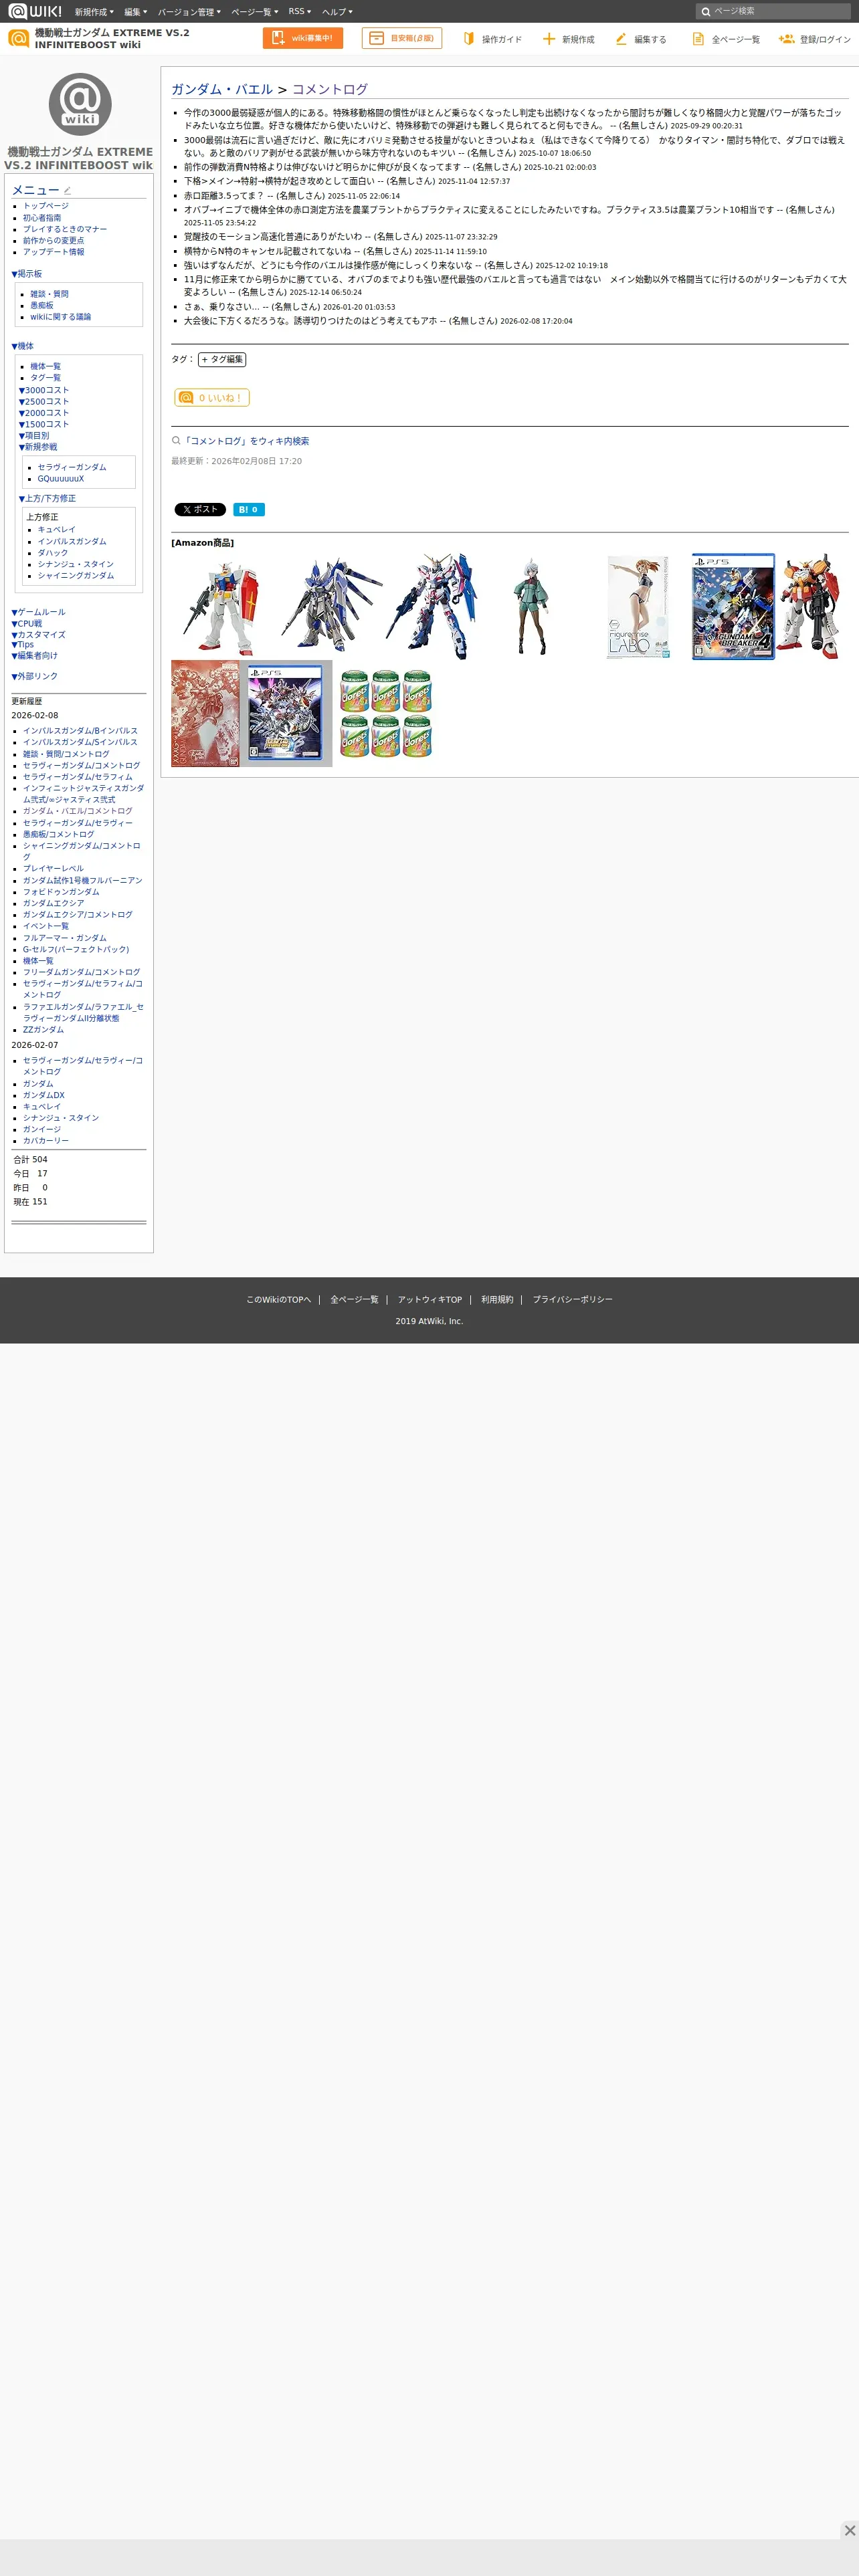Click the 目安箱(β版) button
The width and height of the screenshot is (859, 2576).
click(x=402, y=38)
